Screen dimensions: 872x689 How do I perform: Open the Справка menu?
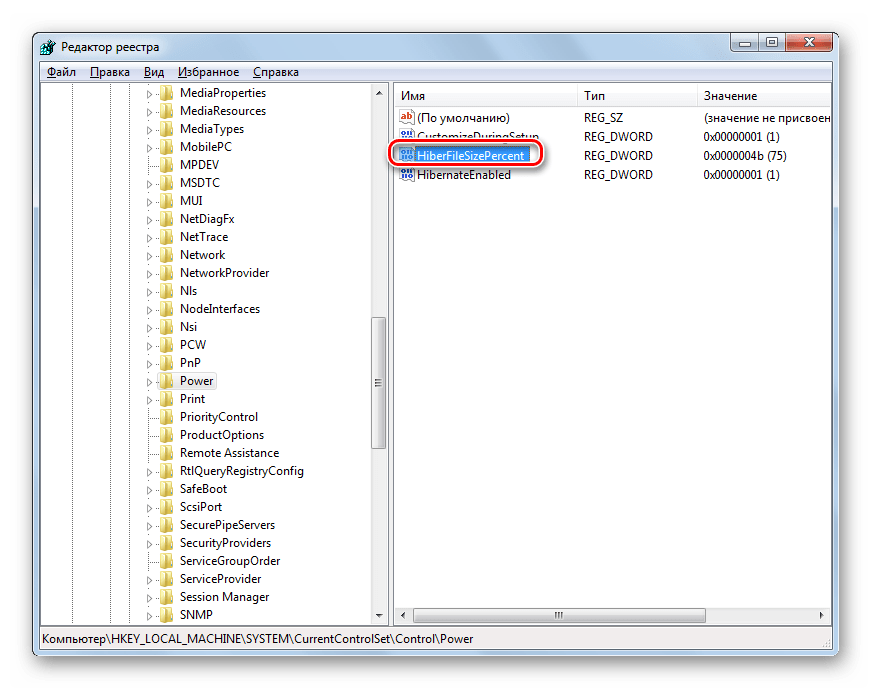[276, 72]
